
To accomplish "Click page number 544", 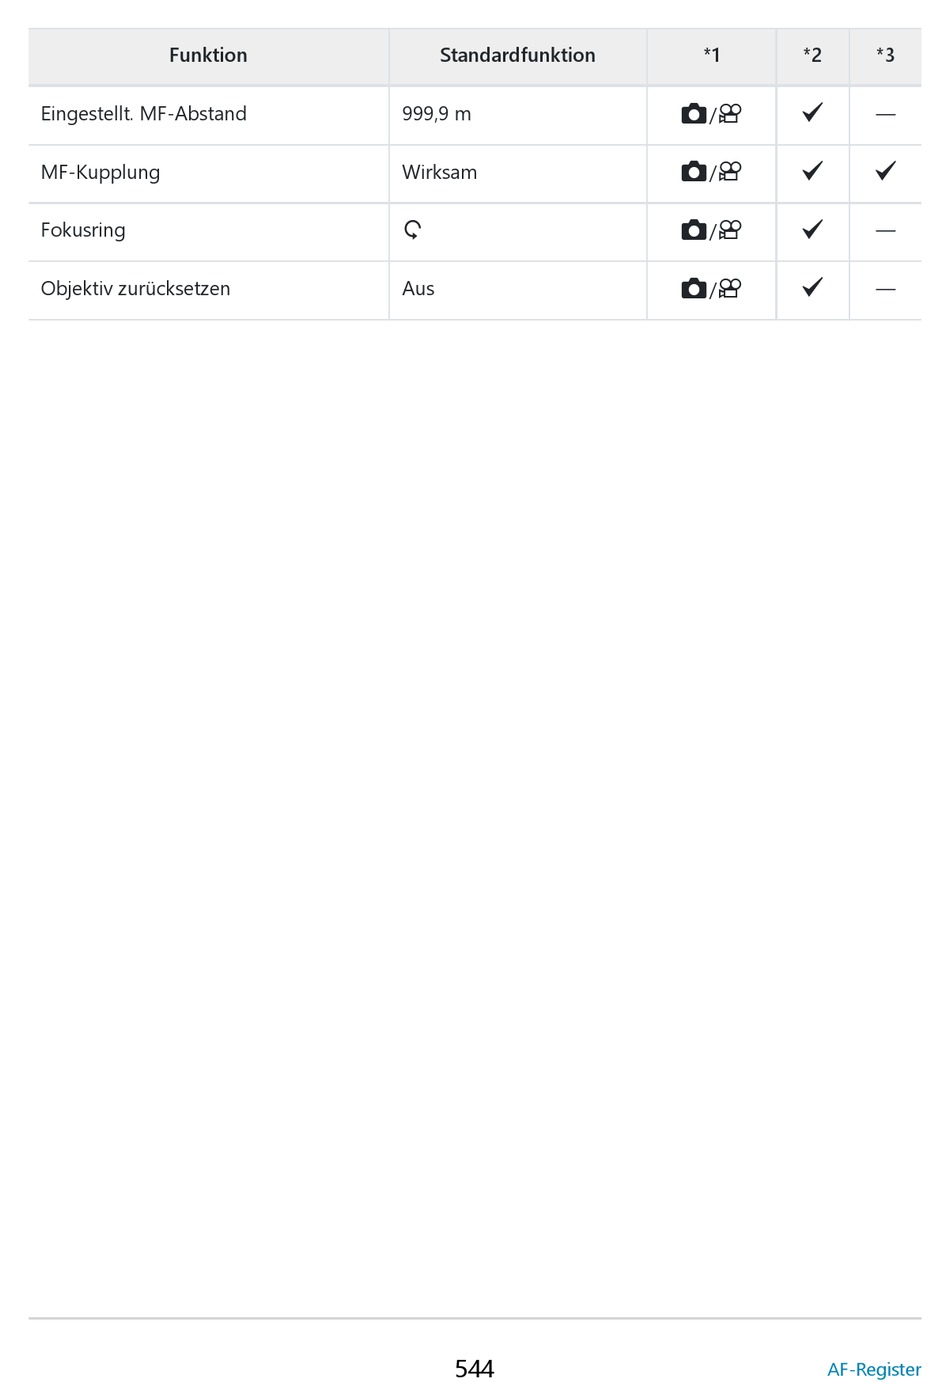I will 474,1368.
